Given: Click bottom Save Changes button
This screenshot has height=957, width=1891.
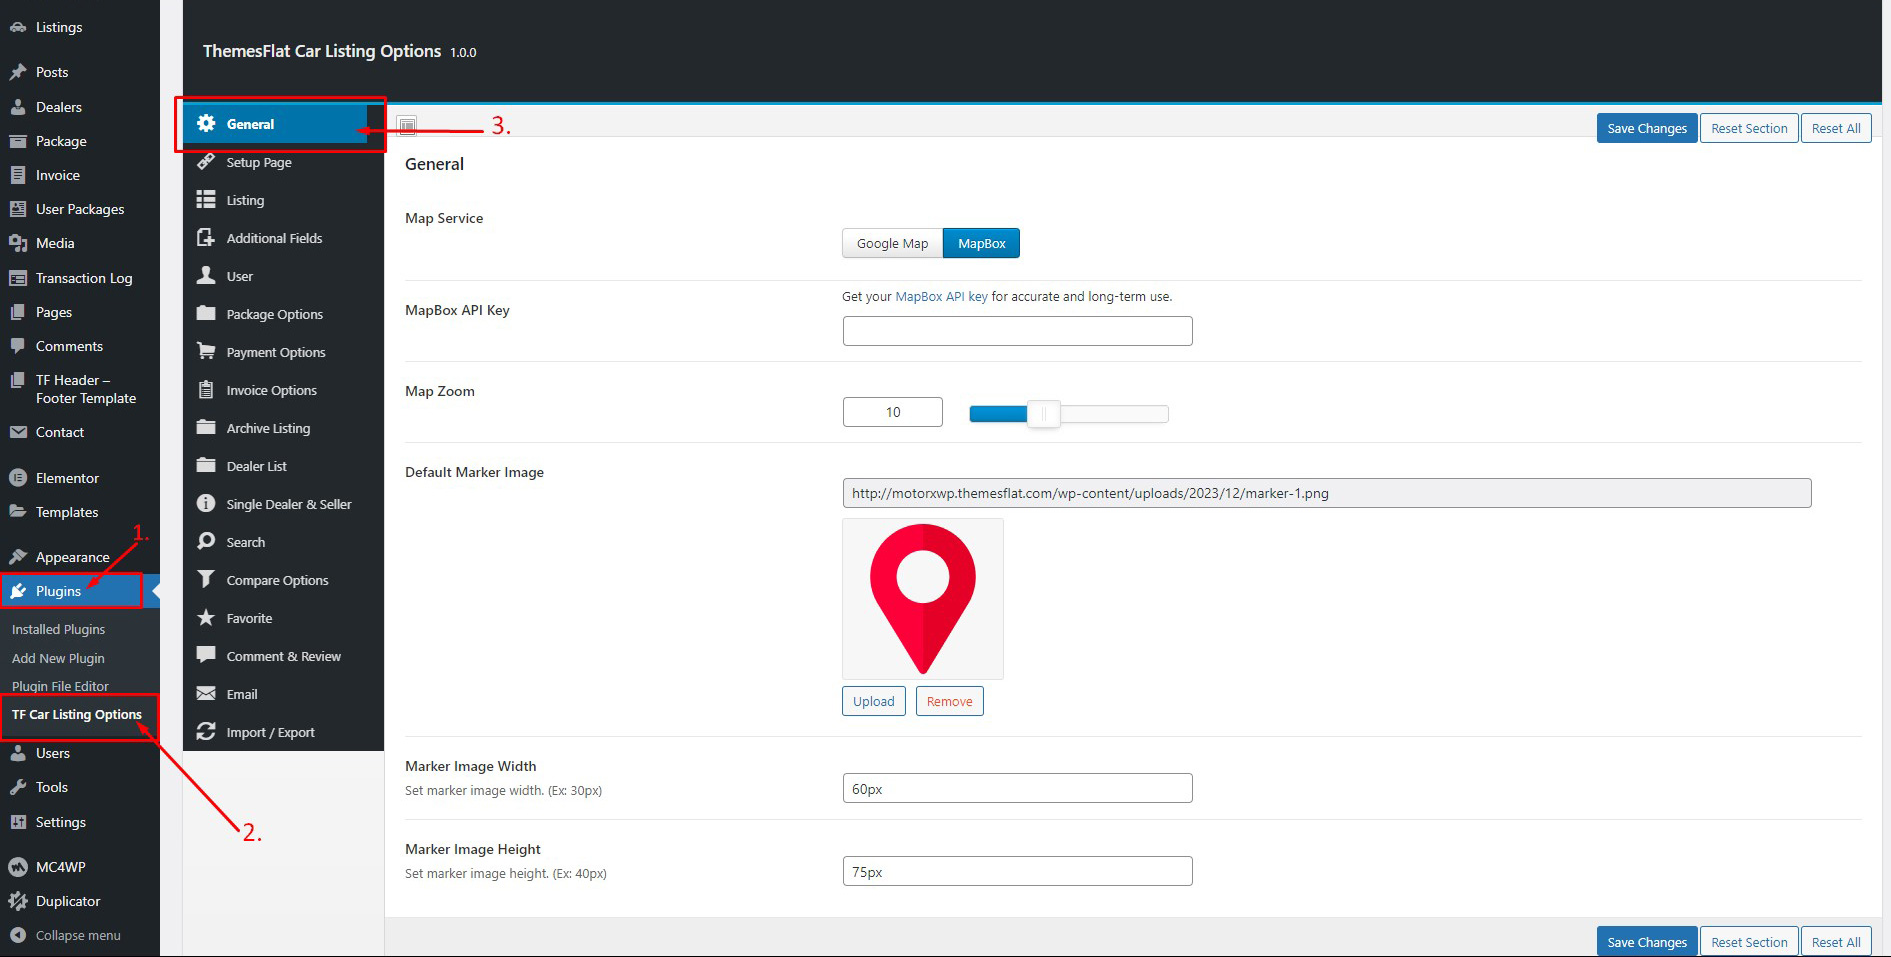Looking at the screenshot, I should pos(1647,942).
